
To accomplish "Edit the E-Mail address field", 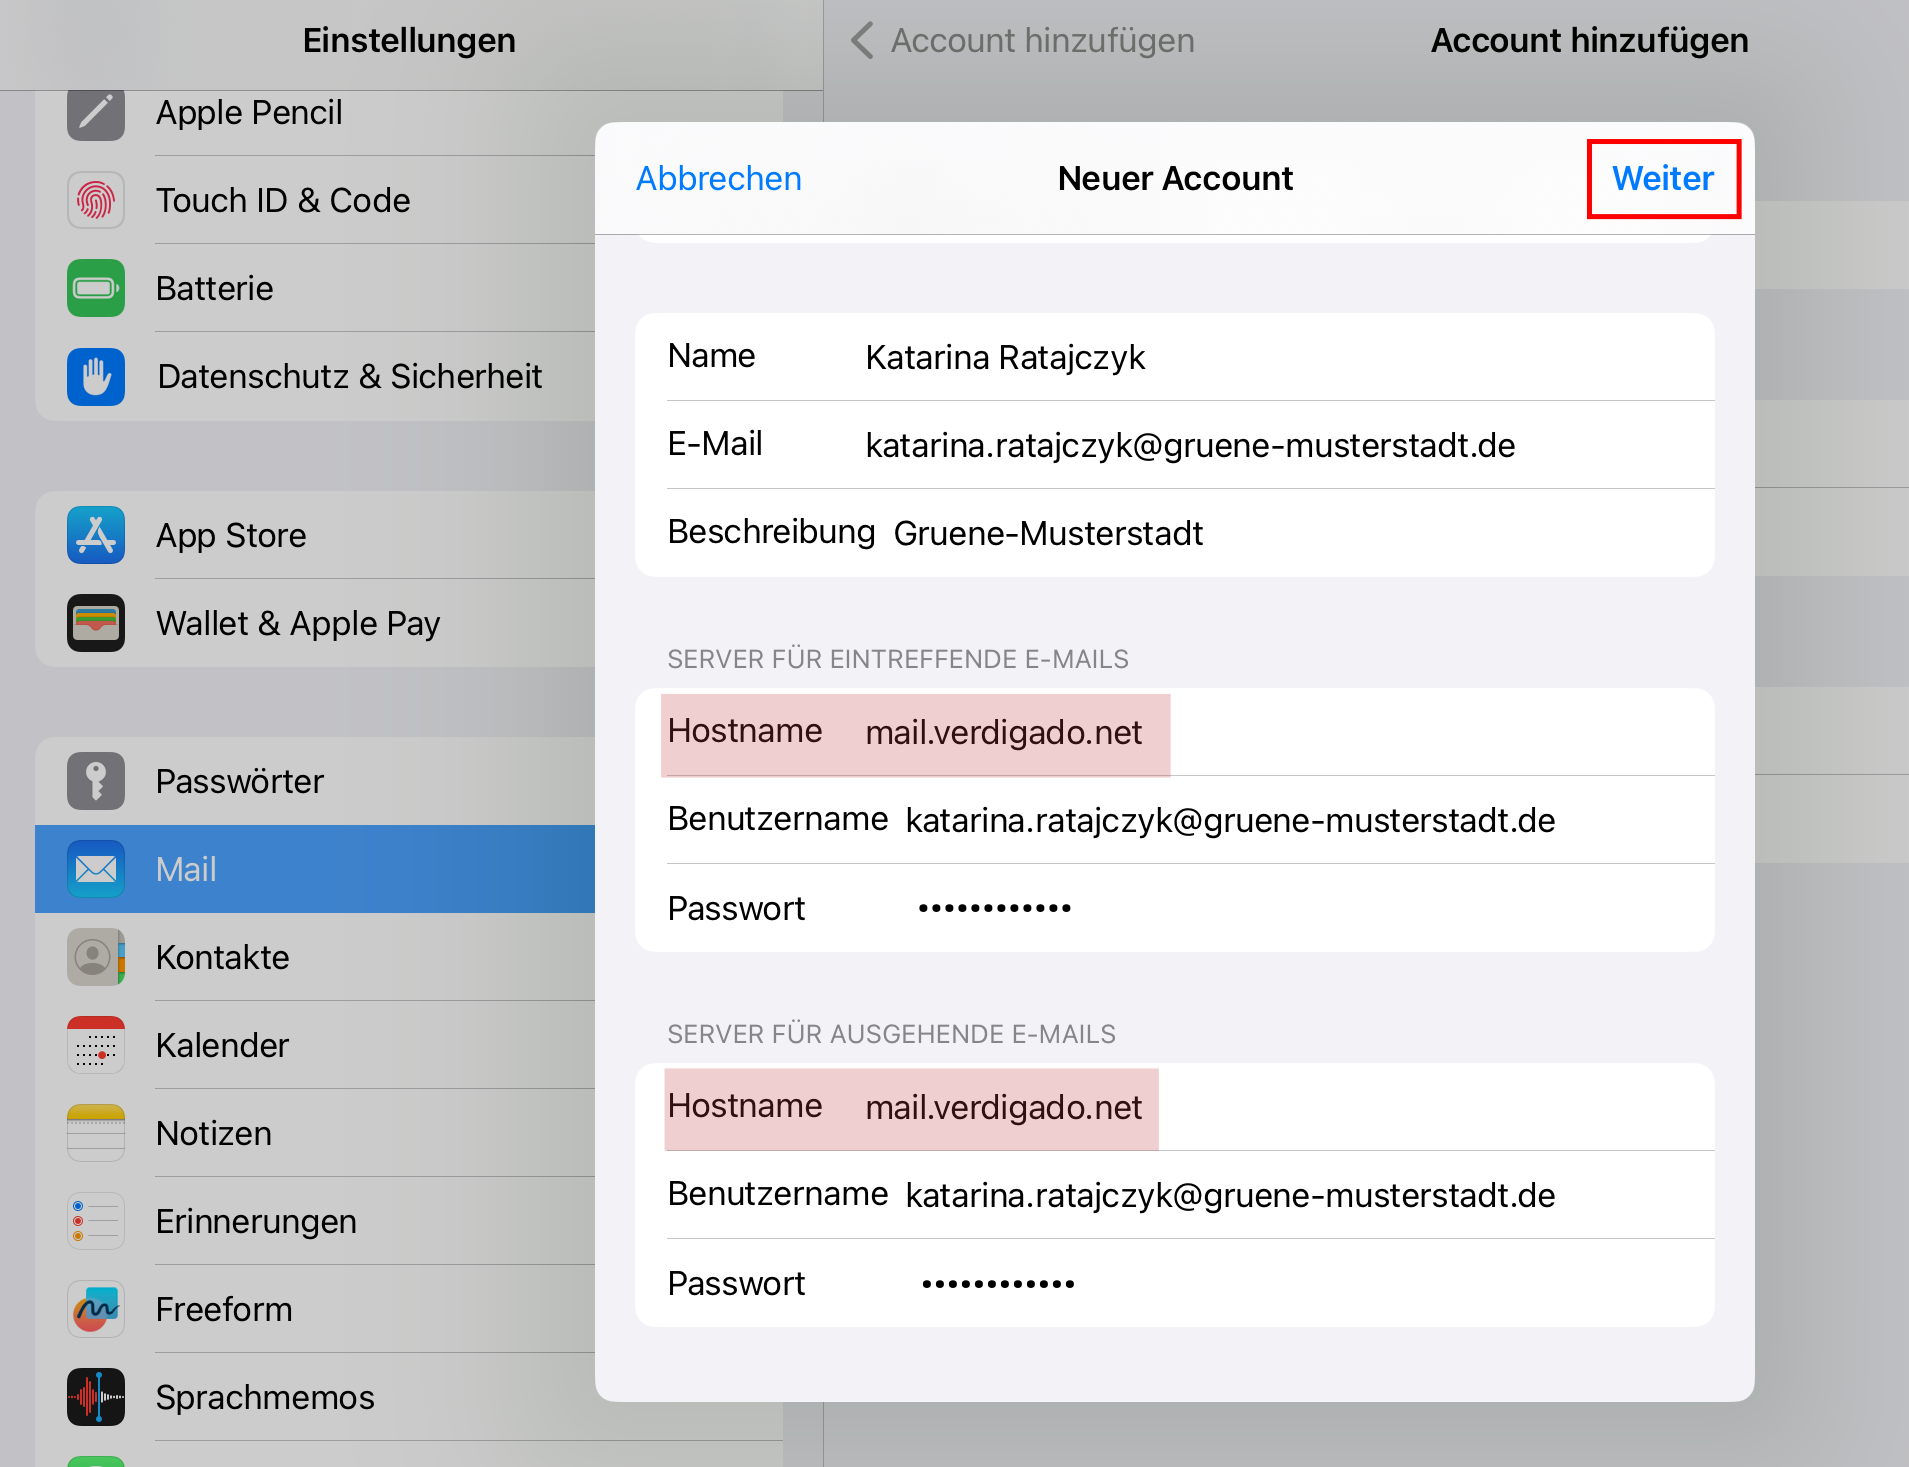I will (1175, 445).
